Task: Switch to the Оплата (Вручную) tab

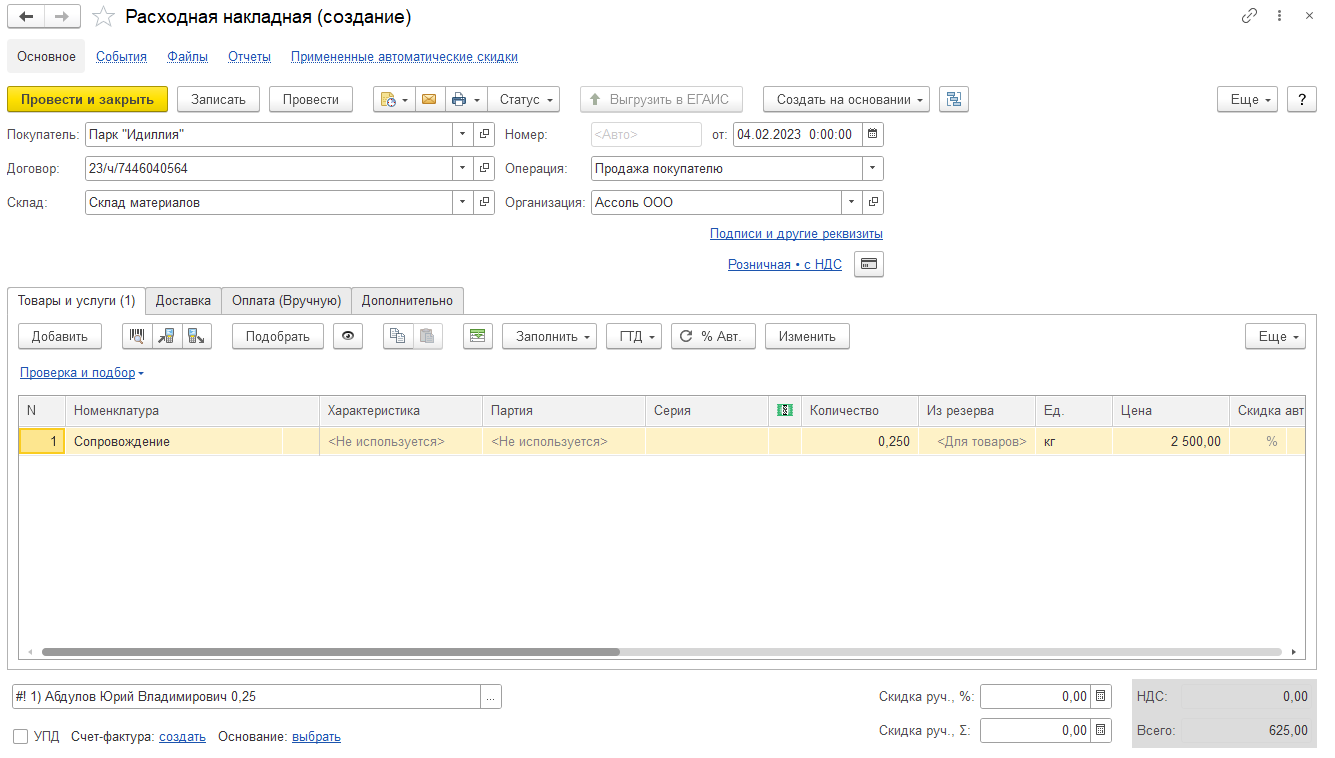Action: tap(286, 300)
